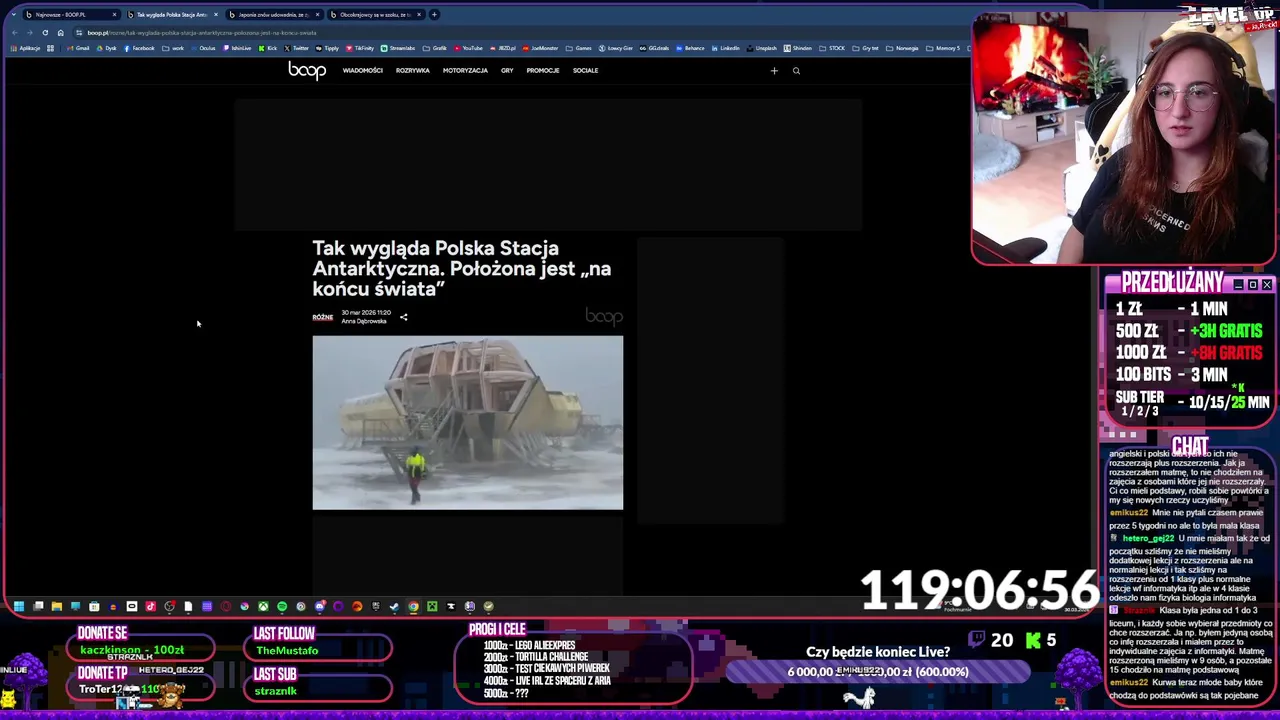Click the article headline Tak wygląda Polska Stacja
The image size is (1280, 720).
461,268
